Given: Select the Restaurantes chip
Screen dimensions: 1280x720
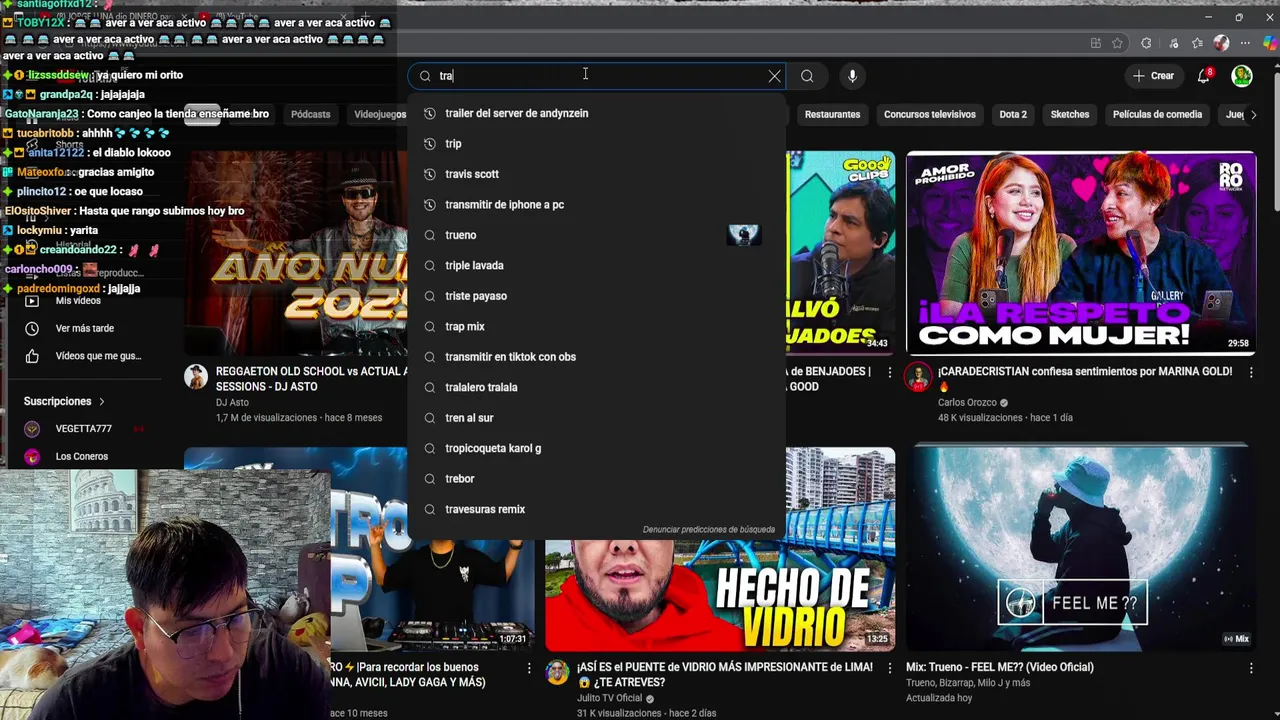Looking at the screenshot, I should (832, 114).
